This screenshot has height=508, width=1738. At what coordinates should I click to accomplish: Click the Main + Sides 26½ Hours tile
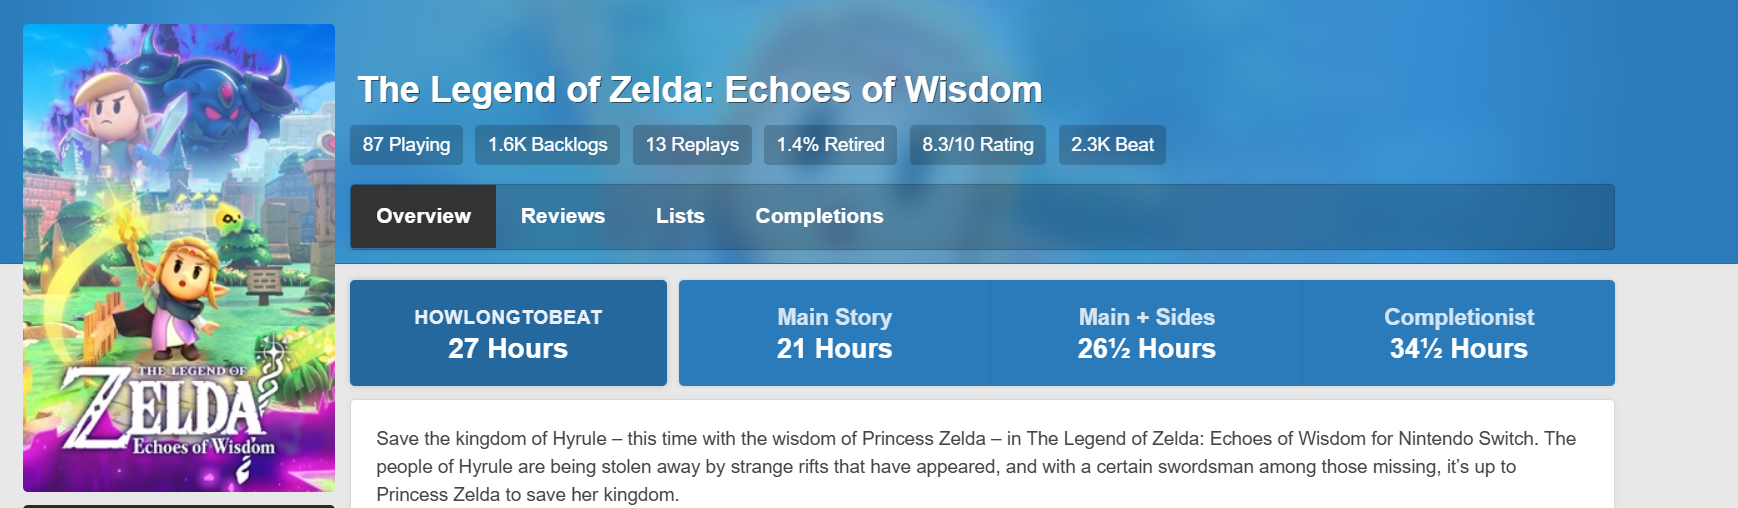tap(1146, 333)
